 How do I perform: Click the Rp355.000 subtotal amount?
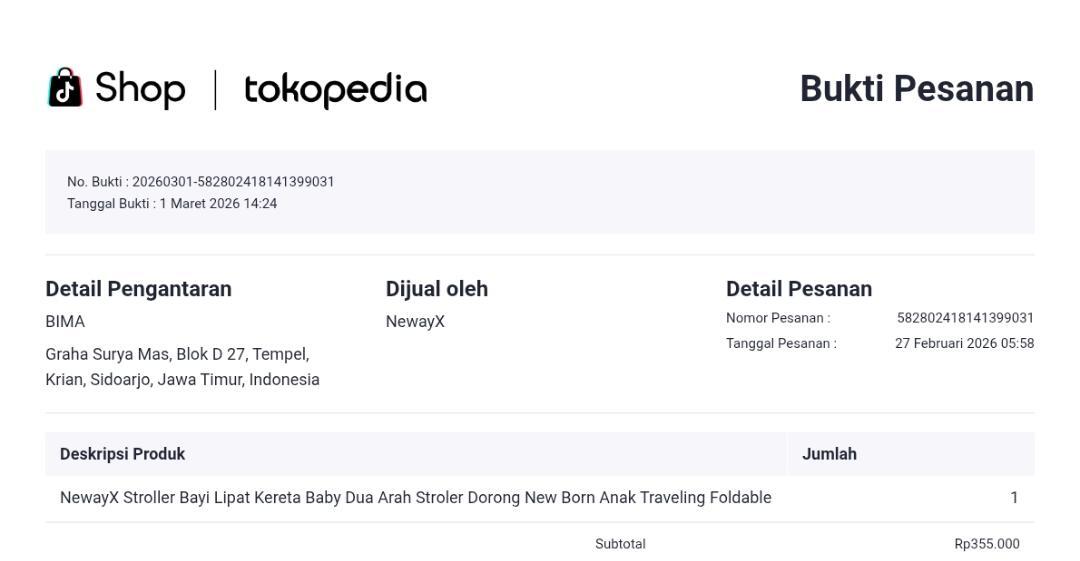[986, 544]
